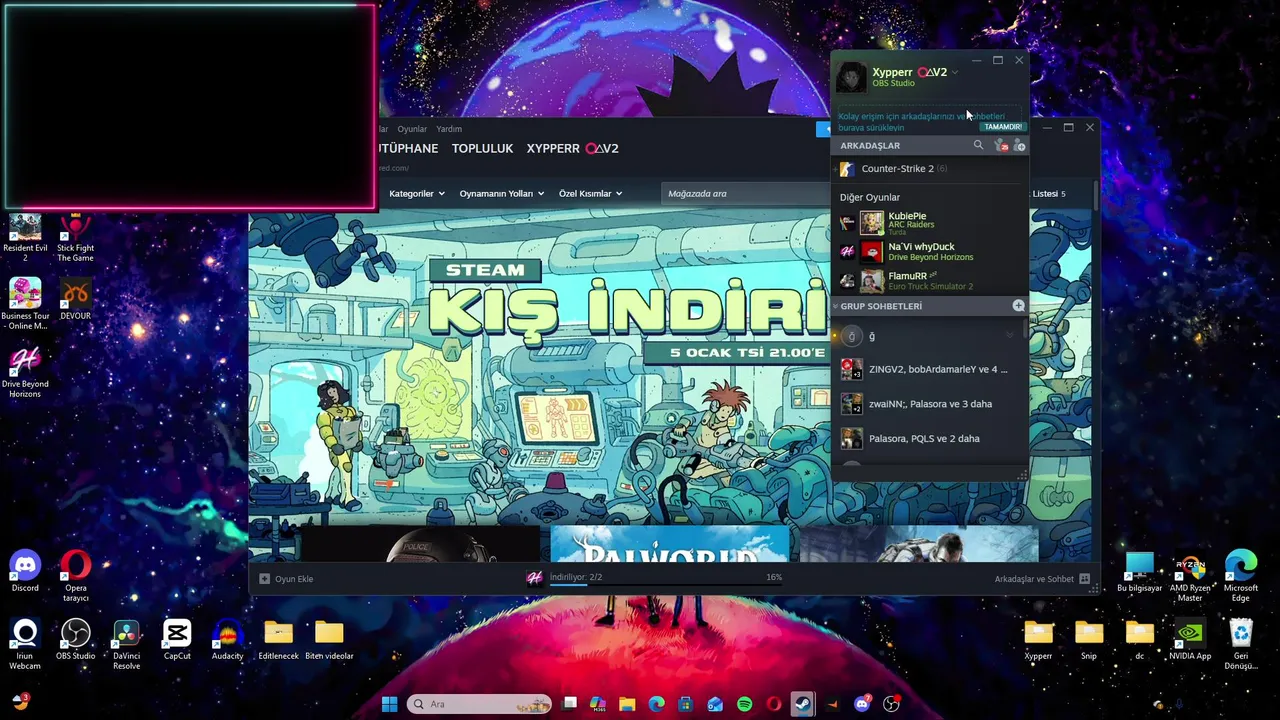The height and width of the screenshot is (720, 1280).
Task: Expand the Kategoriler dropdown in Steam store
Action: click(415, 193)
